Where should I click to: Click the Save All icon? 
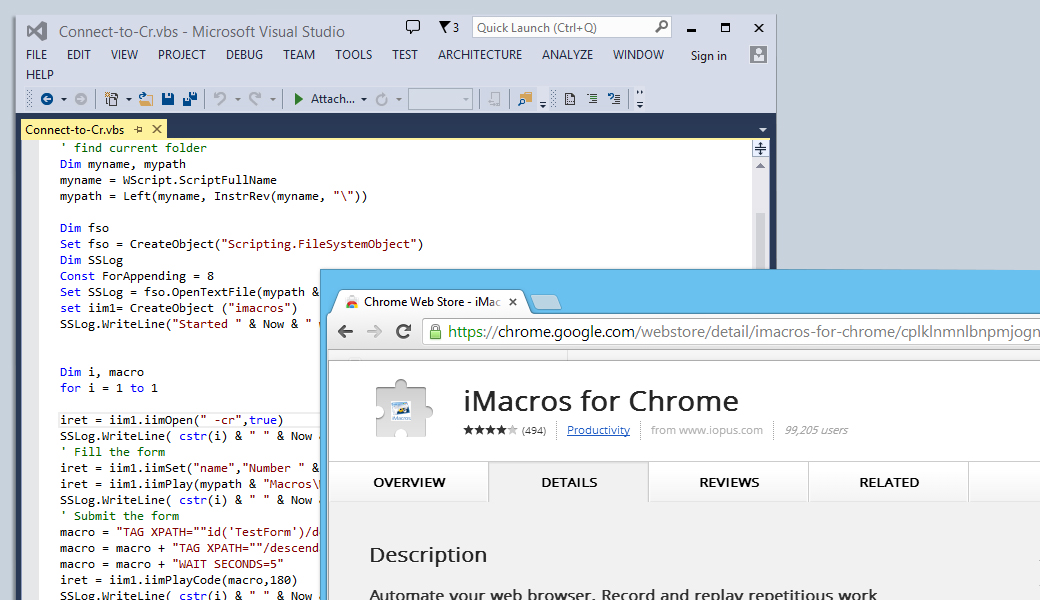[x=190, y=99]
